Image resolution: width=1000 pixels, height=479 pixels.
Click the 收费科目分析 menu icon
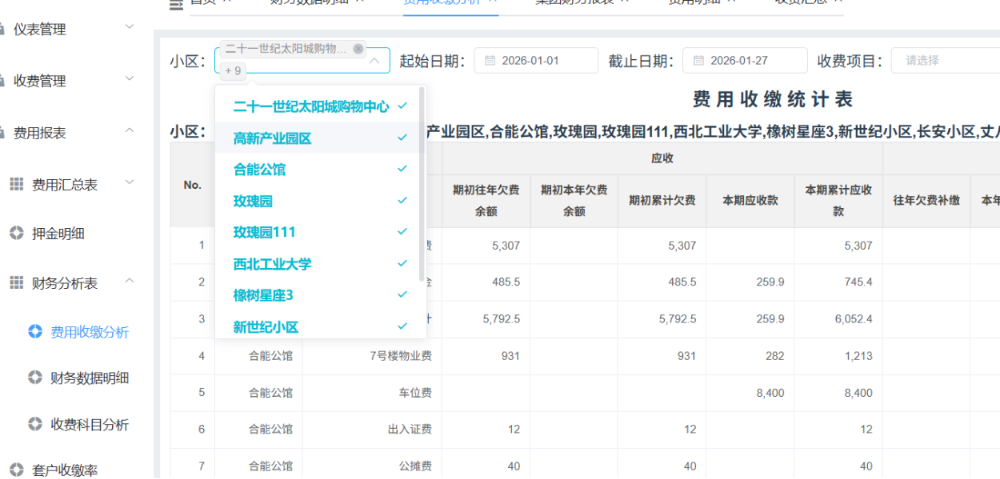tap(35, 424)
